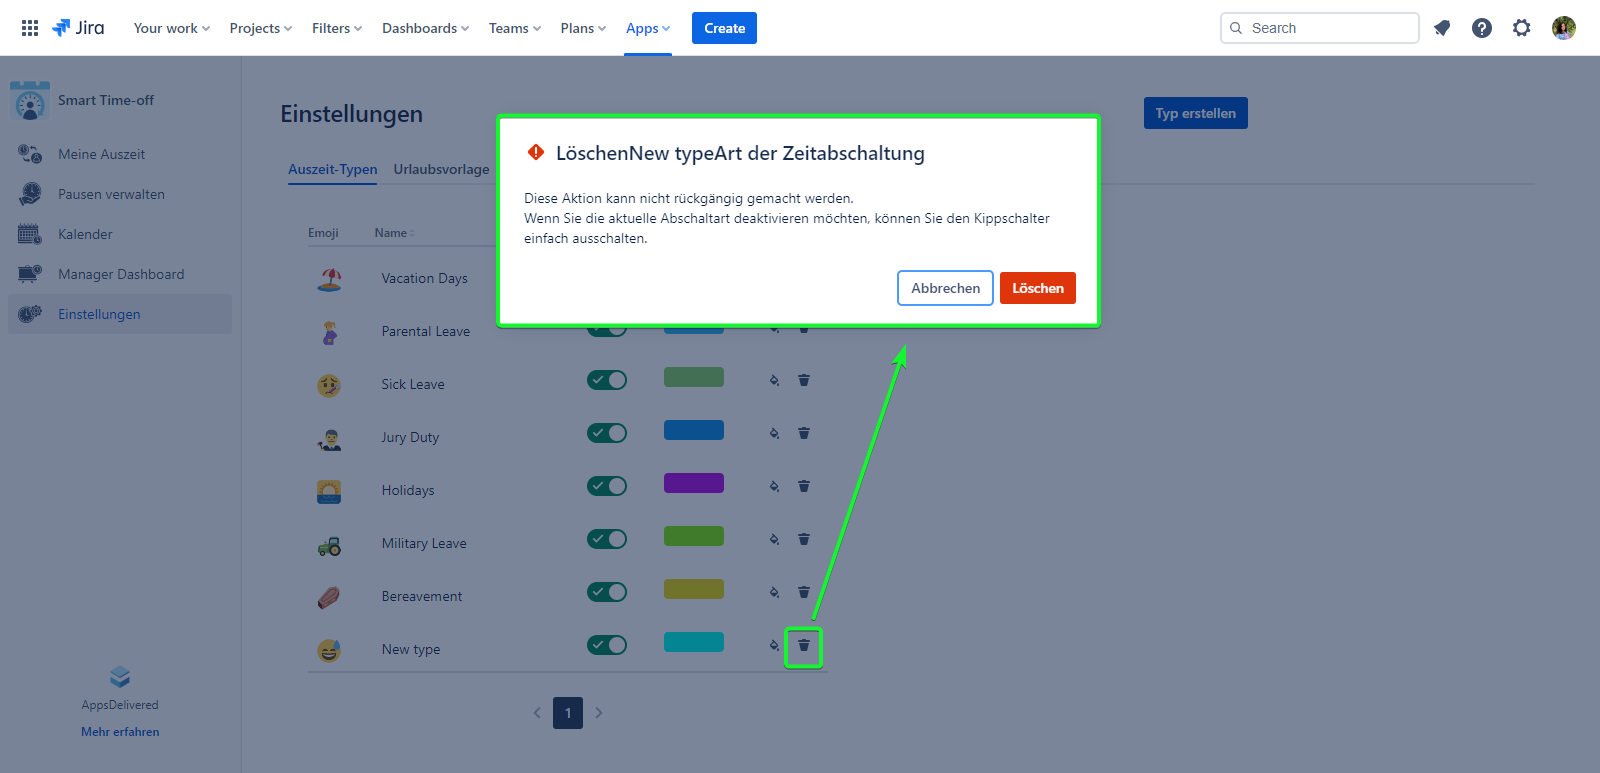Click the color fill icon for Jury Duty

(x=774, y=433)
